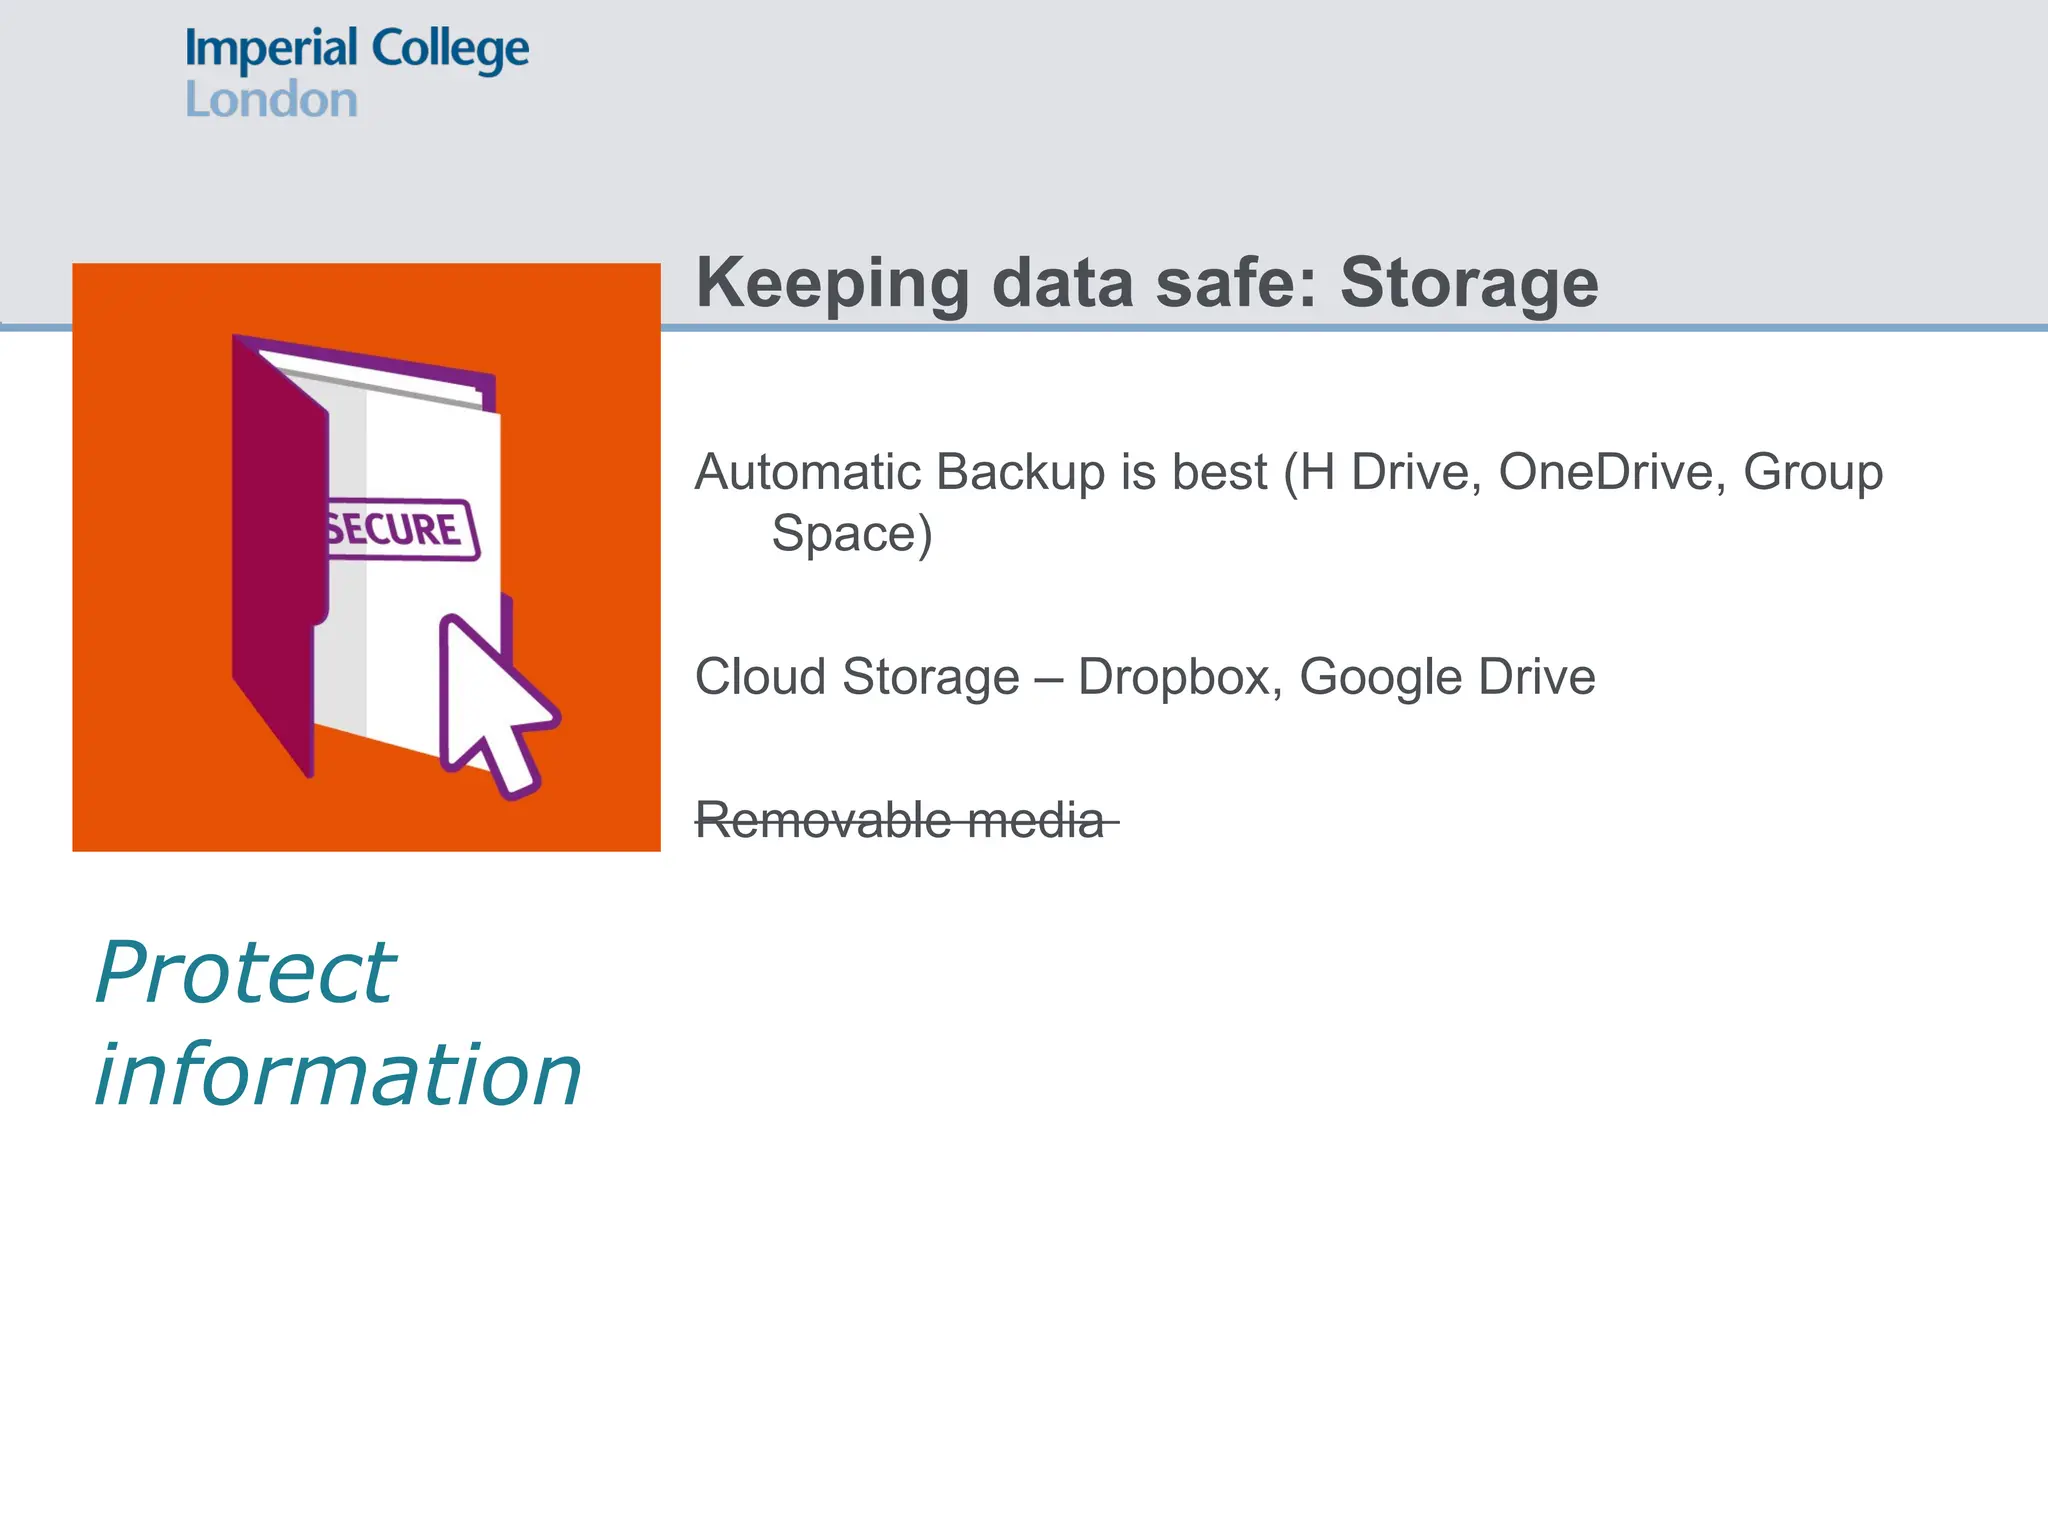Click the italic word information
This screenshot has height=1536, width=2048.
(x=338, y=1075)
